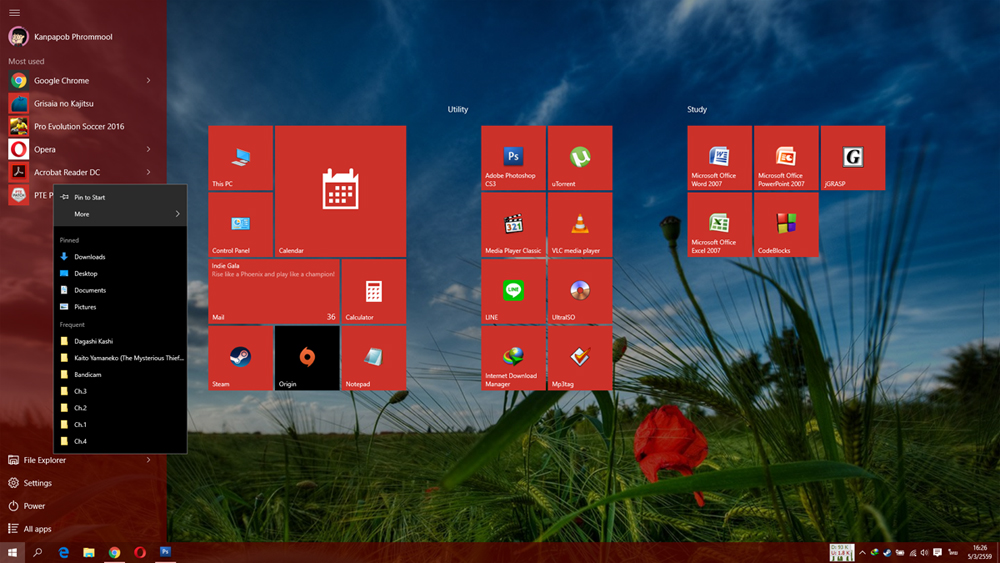Open the Control Panel tile

pos(240,224)
